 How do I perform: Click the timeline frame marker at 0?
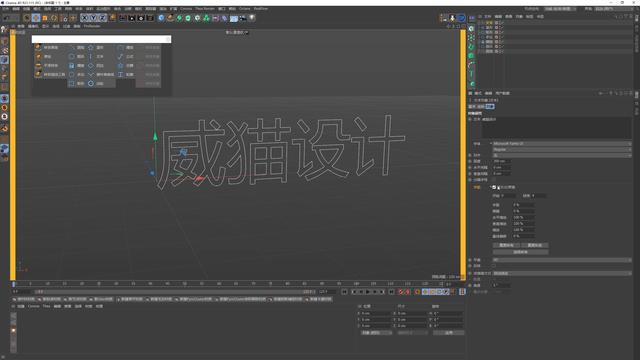[13, 284]
